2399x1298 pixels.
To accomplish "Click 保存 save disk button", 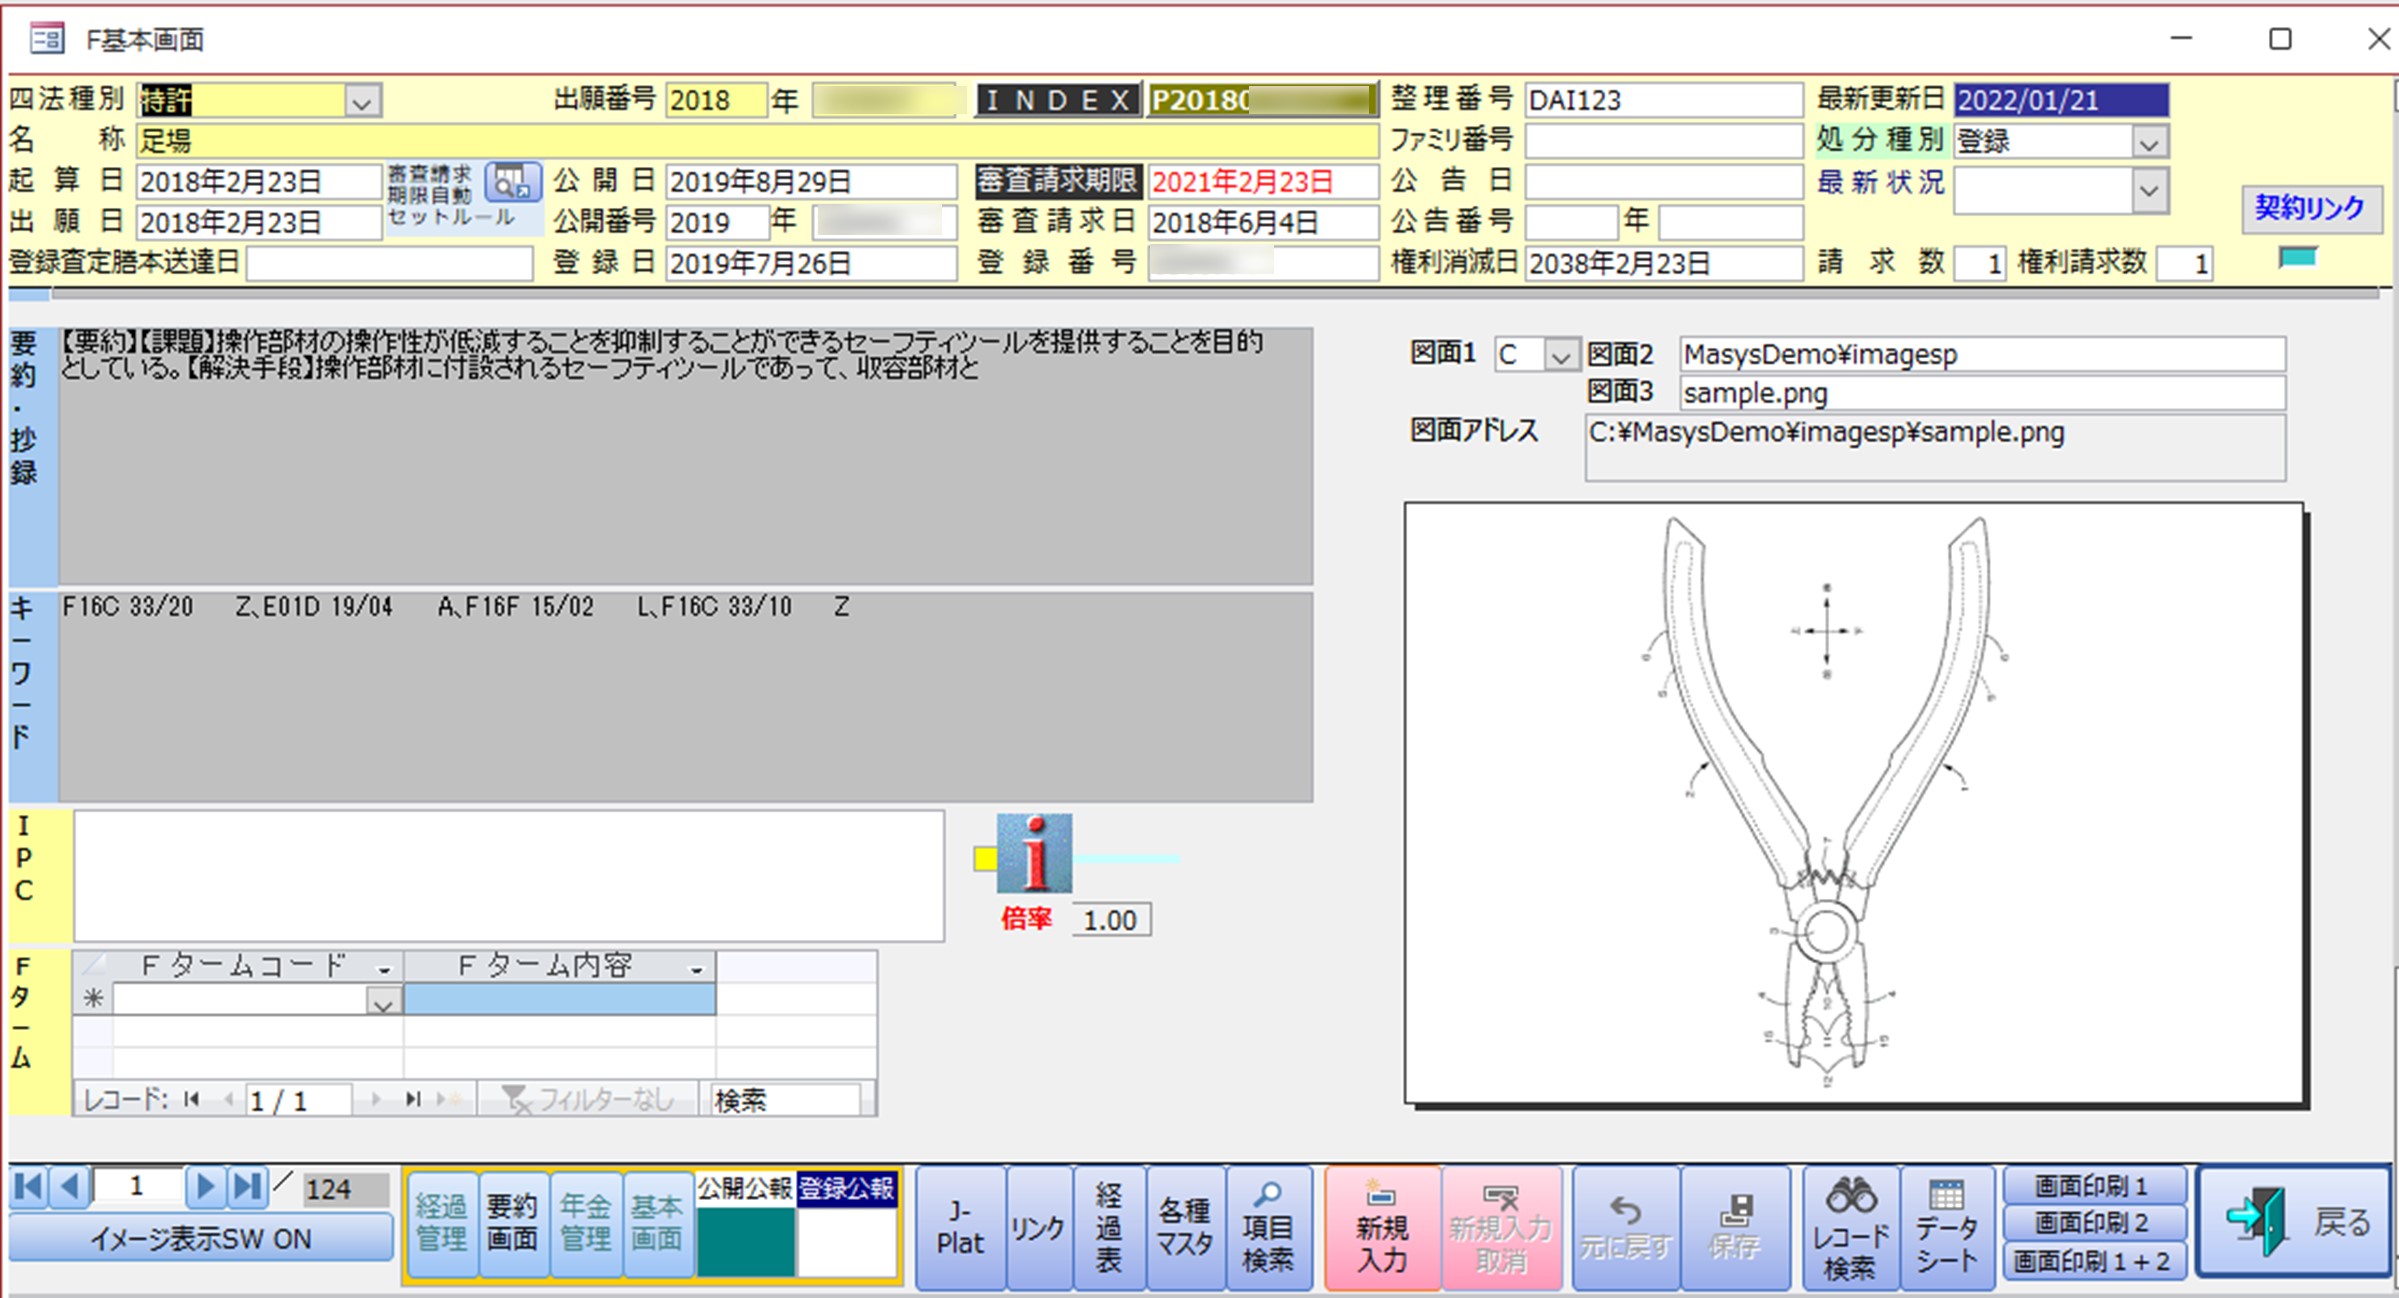I will pyautogui.click(x=1735, y=1228).
